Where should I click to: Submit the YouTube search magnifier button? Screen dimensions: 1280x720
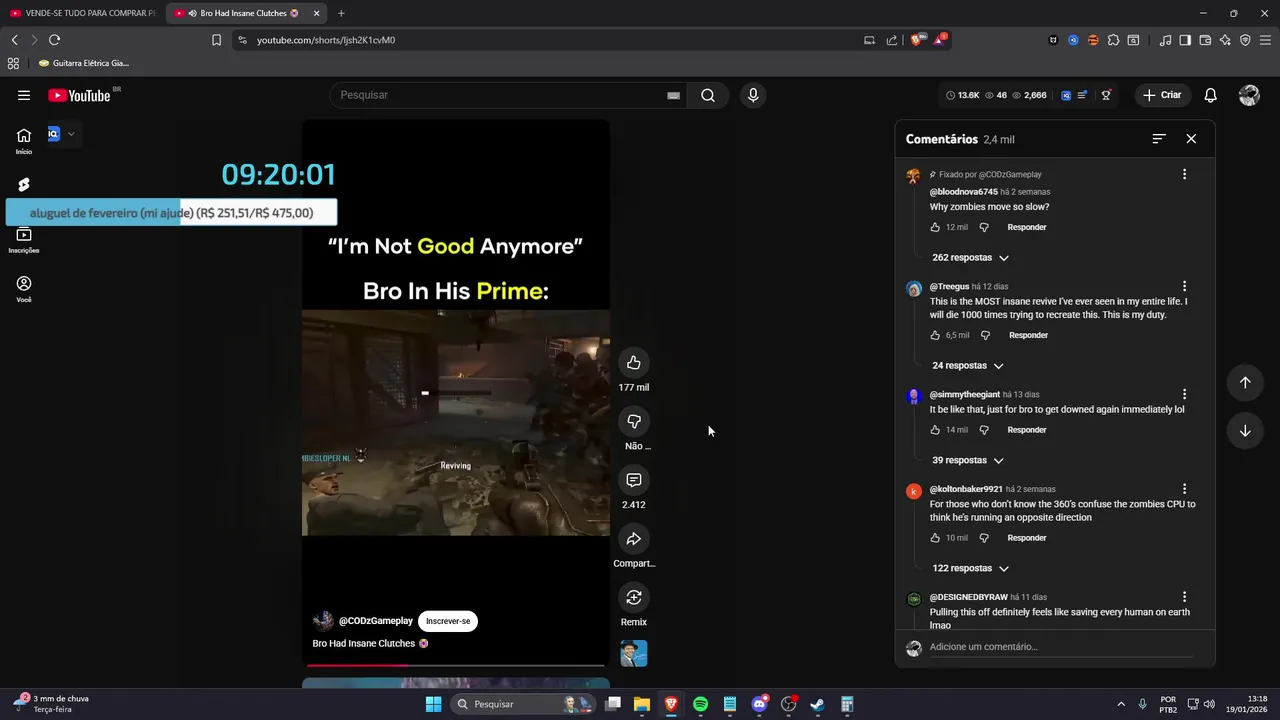pyautogui.click(x=708, y=95)
